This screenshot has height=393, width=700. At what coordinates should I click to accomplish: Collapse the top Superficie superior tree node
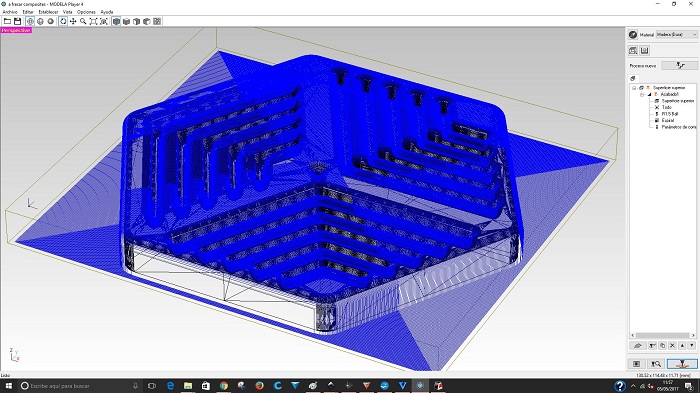pyautogui.click(x=634, y=88)
